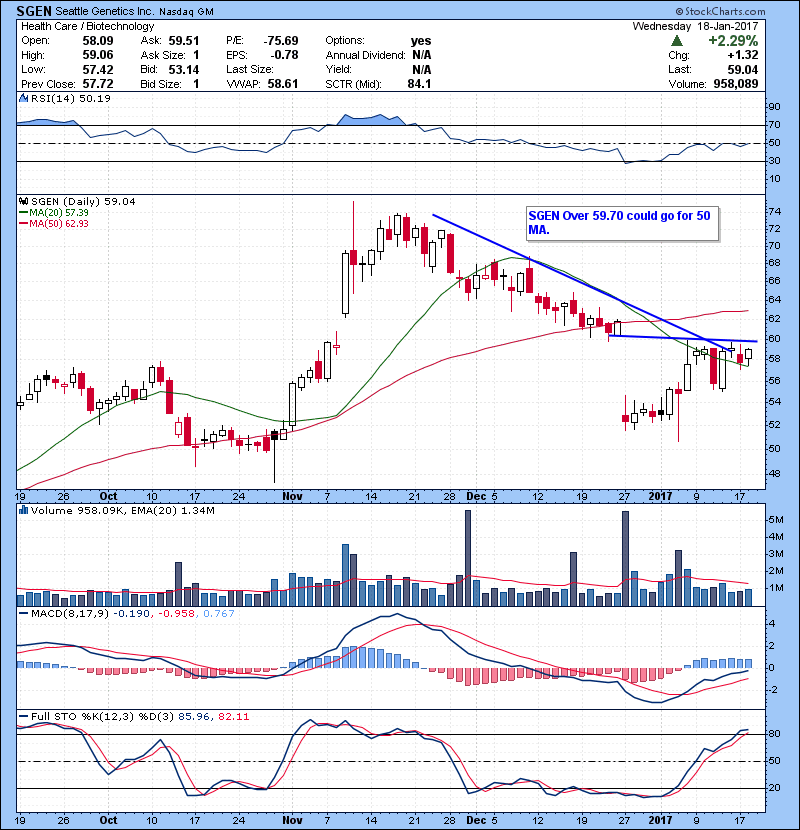This screenshot has width=800, height=830.
Task: Click the candlestick icon beside SGEN (Daily)
Action: point(23,202)
